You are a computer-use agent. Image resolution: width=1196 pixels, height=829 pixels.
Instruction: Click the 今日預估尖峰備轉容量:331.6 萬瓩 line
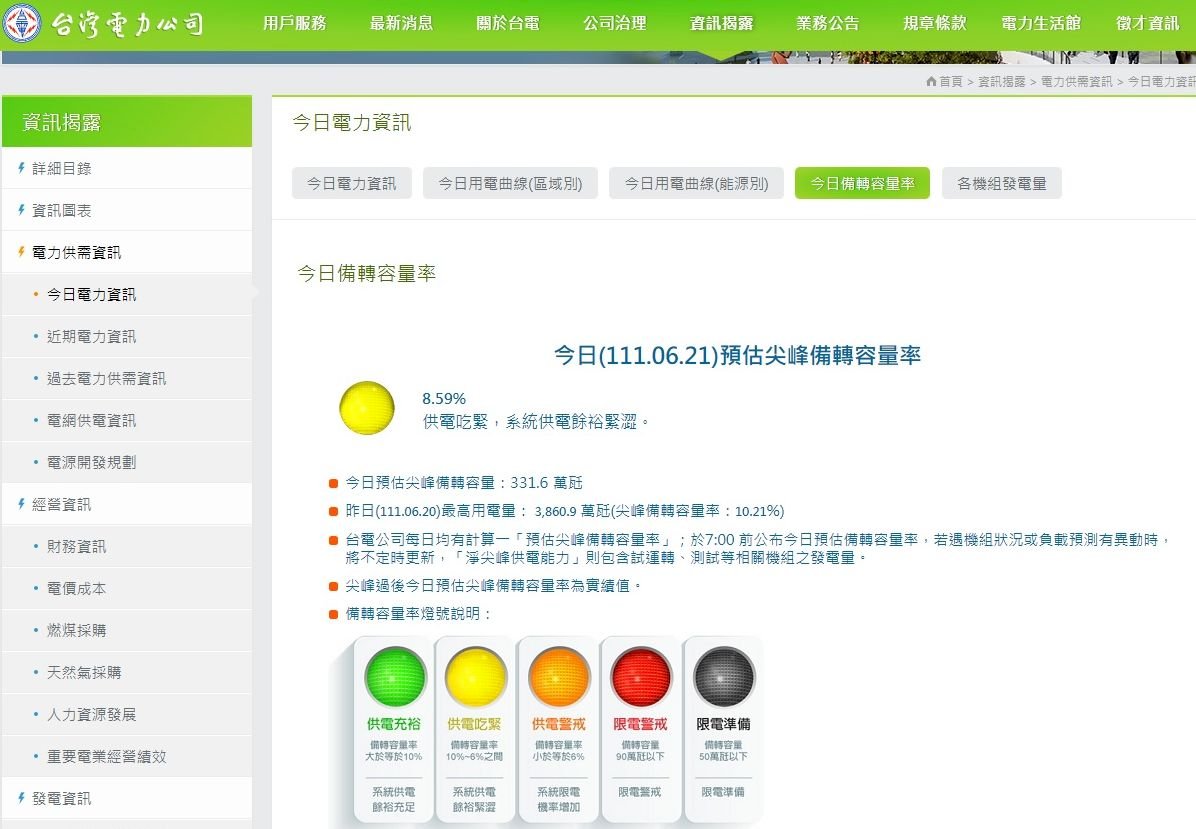coord(464,483)
